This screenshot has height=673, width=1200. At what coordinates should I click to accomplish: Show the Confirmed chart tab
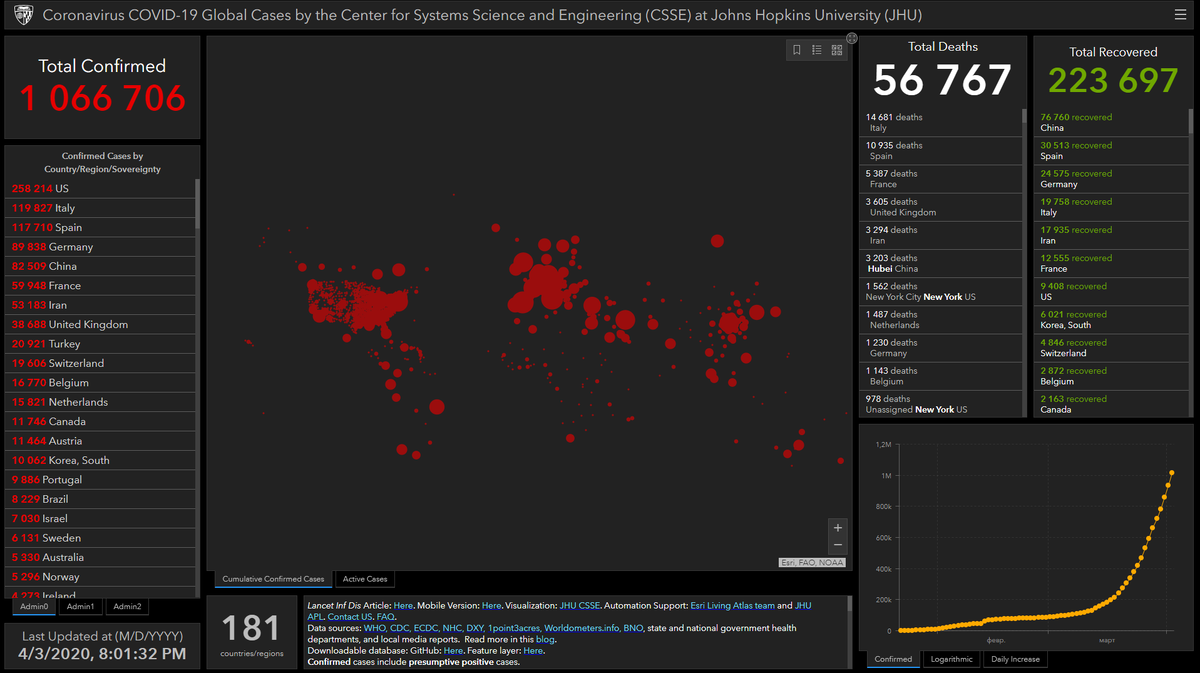[x=893, y=659]
